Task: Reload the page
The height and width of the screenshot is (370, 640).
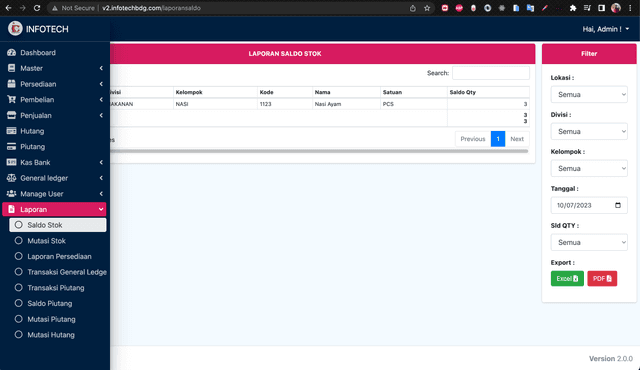Action: coord(37,8)
